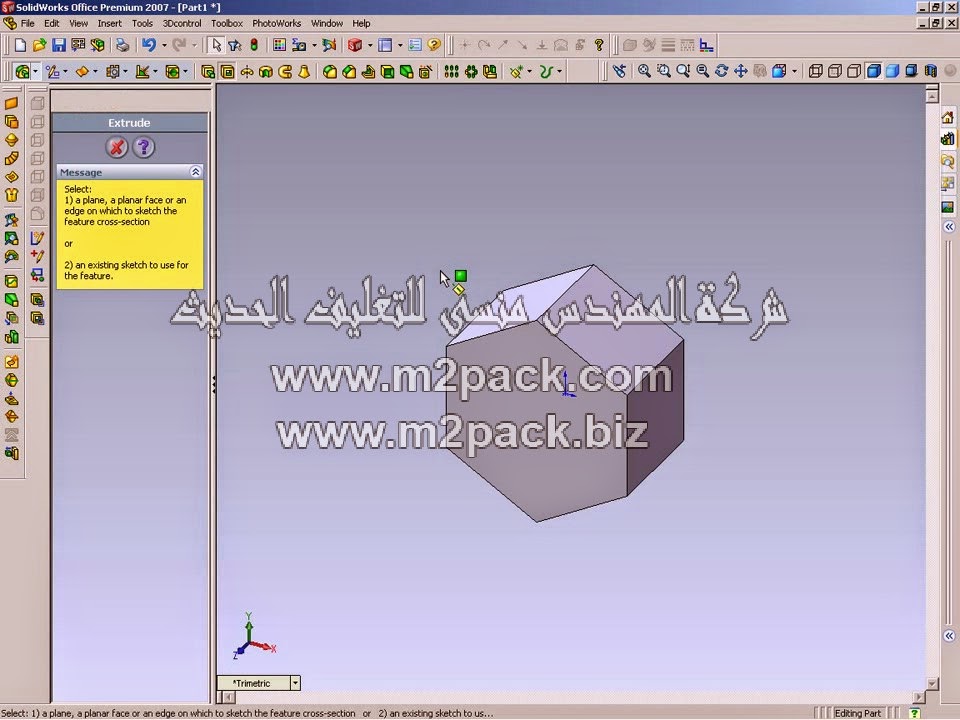Click the Chamfer feature icon

pos(349,72)
